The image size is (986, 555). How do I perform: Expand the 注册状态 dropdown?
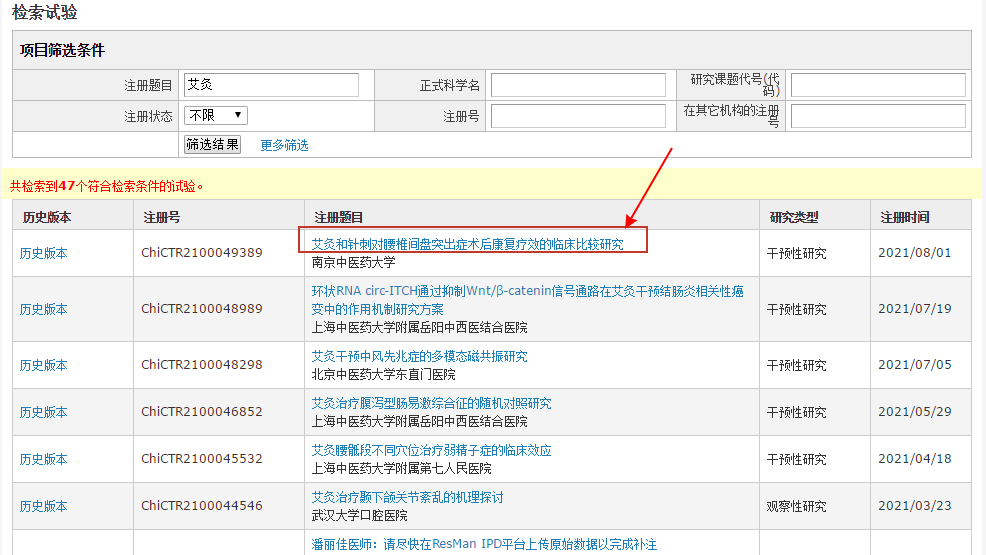(x=216, y=116)
